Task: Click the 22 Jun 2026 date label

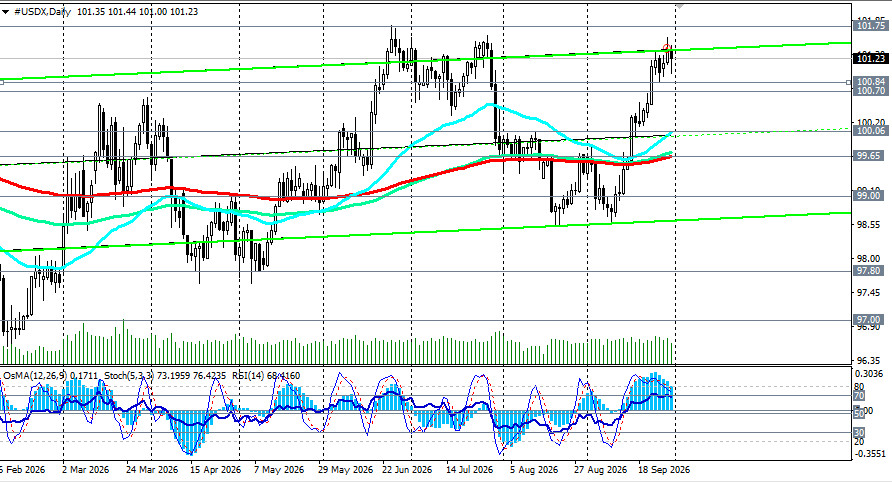Action: 407,470
